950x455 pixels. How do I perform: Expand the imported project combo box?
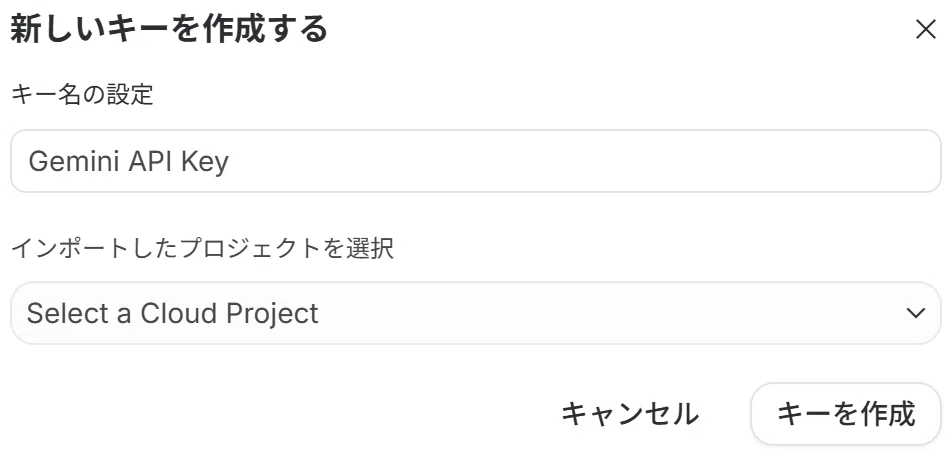tap(476, 313)
